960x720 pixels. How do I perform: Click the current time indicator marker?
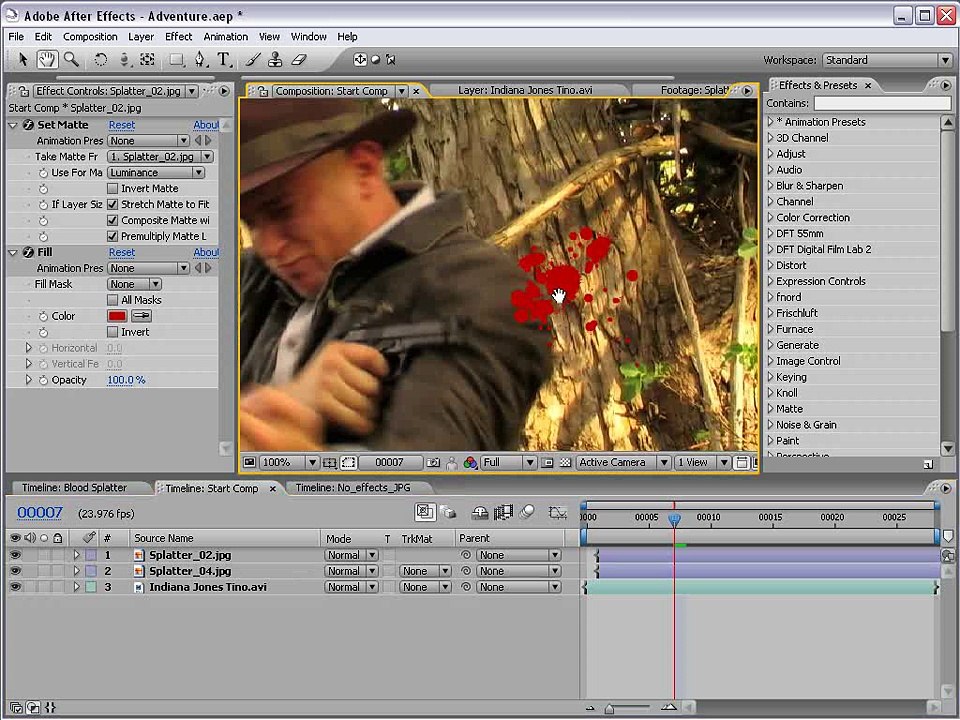coord(674,519)
